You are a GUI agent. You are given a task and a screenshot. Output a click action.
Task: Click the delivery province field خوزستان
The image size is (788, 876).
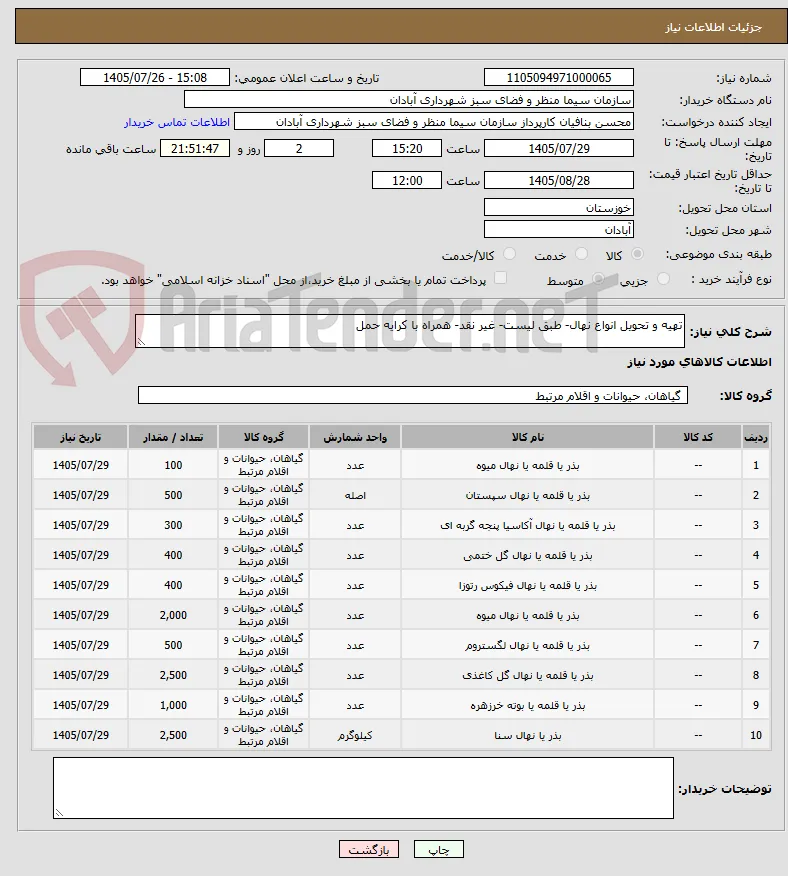559,207
